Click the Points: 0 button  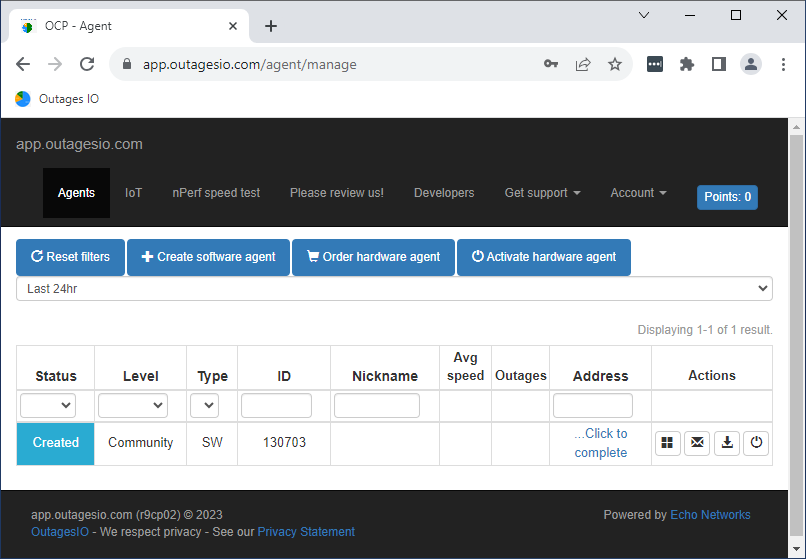click(x=727, y=197)
